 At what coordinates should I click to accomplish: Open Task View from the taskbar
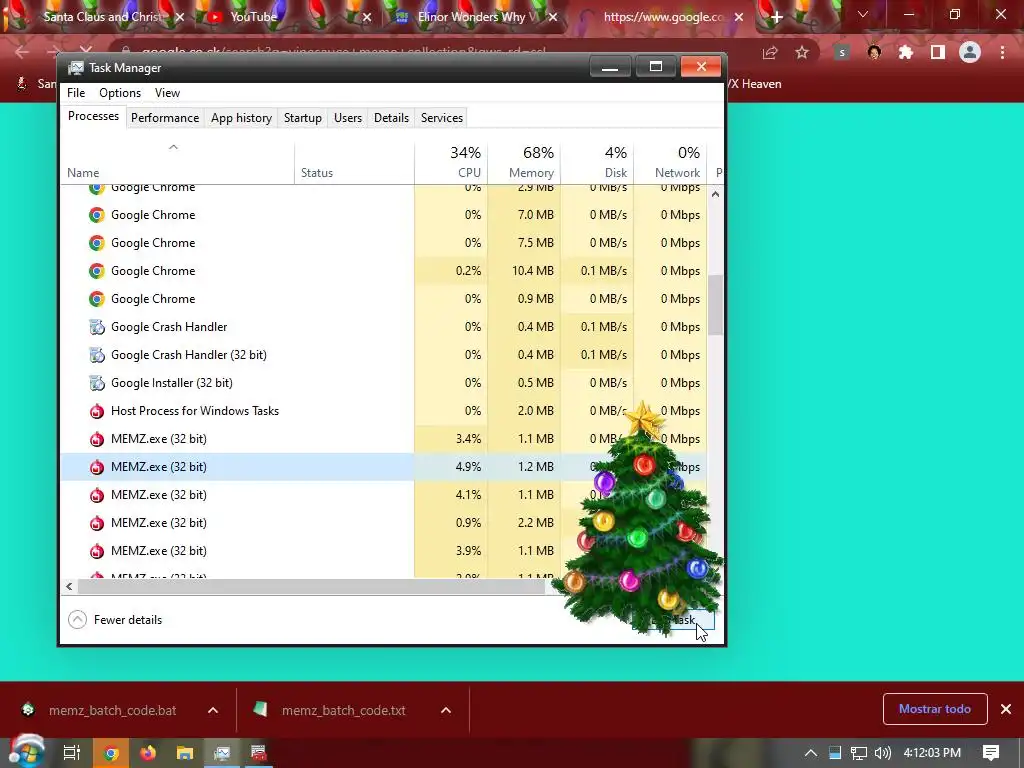click(72, 753)
